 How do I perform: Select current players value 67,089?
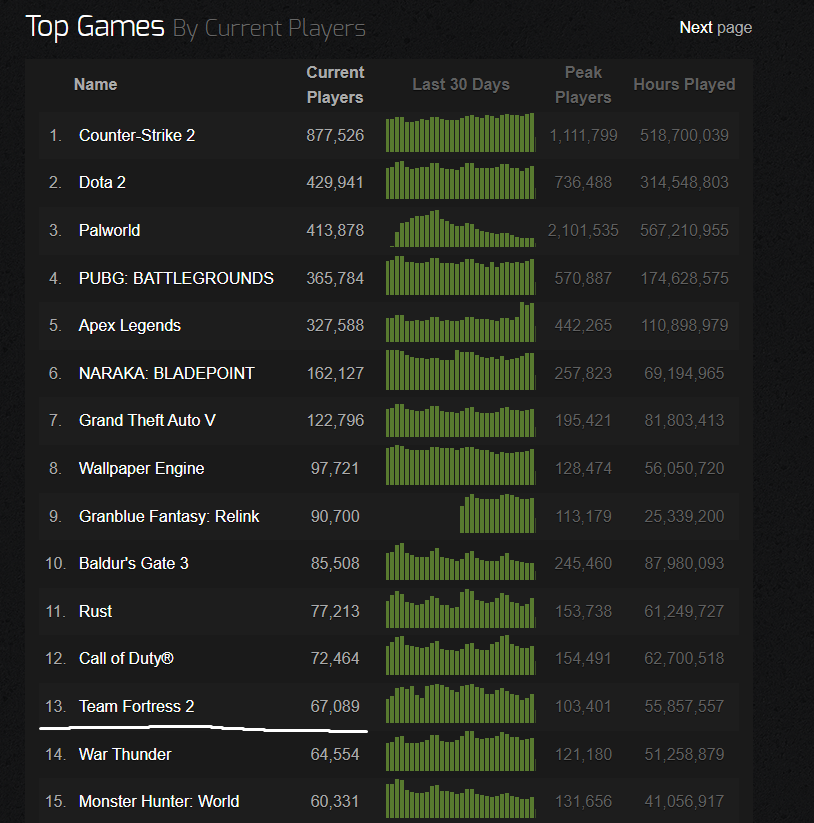(x=335, y=706)
